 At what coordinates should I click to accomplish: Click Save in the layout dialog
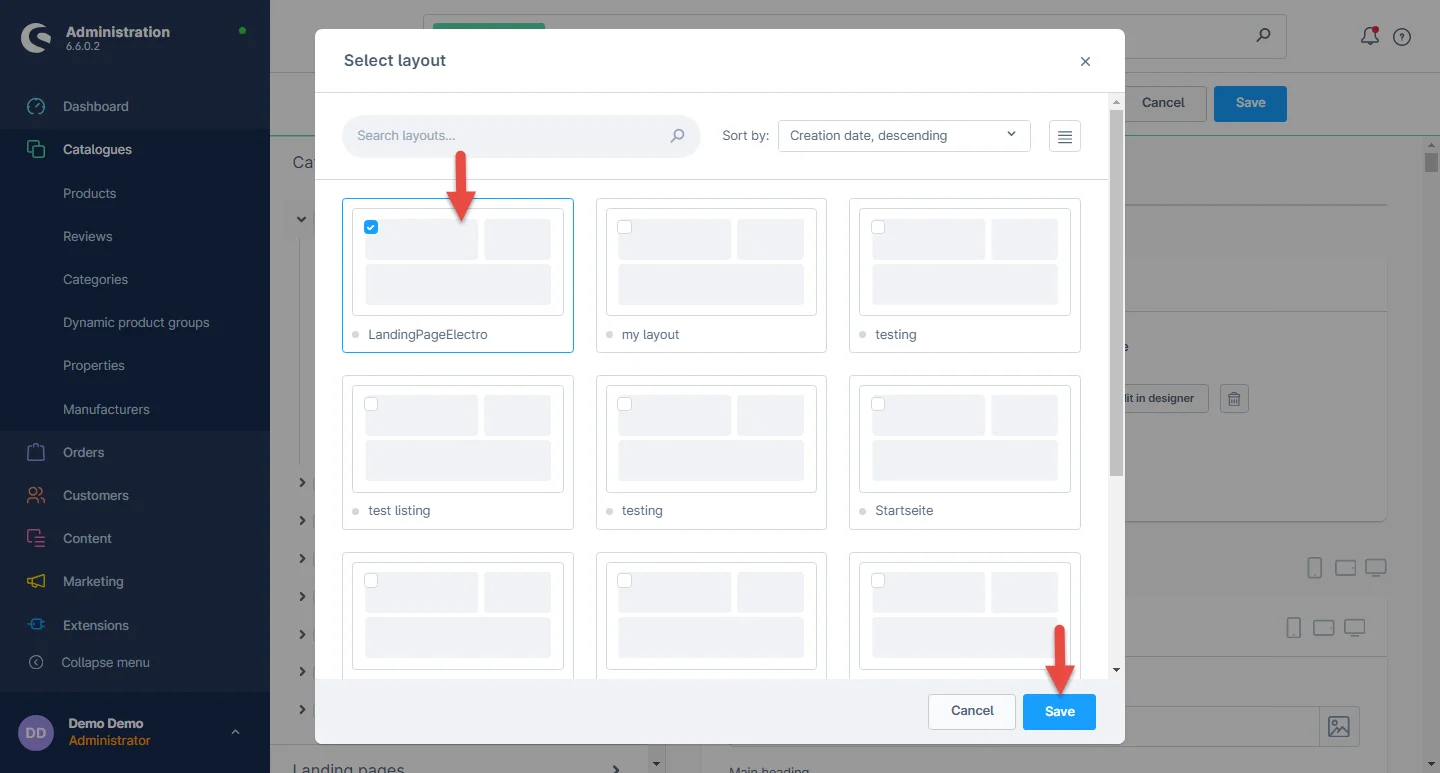tap(1059, 711)
